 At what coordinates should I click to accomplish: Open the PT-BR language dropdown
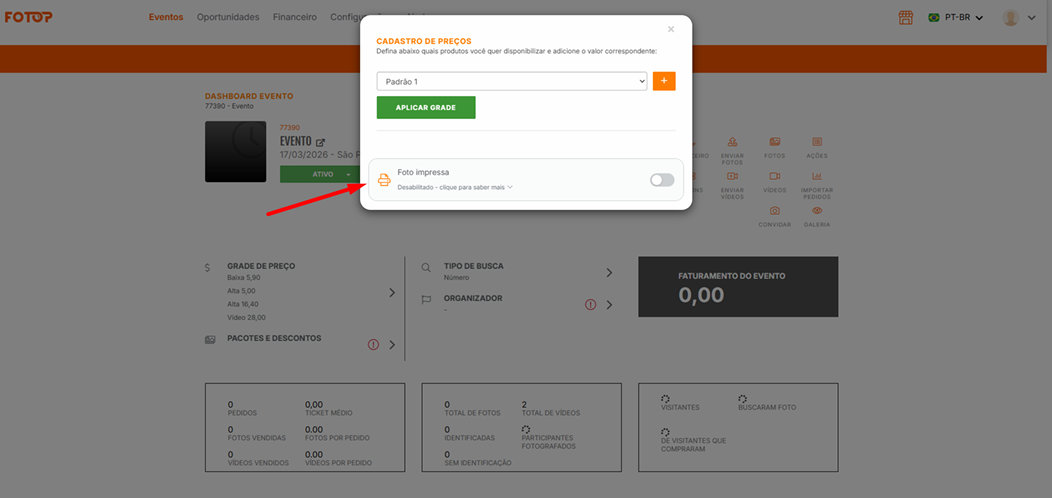[956, 17]
